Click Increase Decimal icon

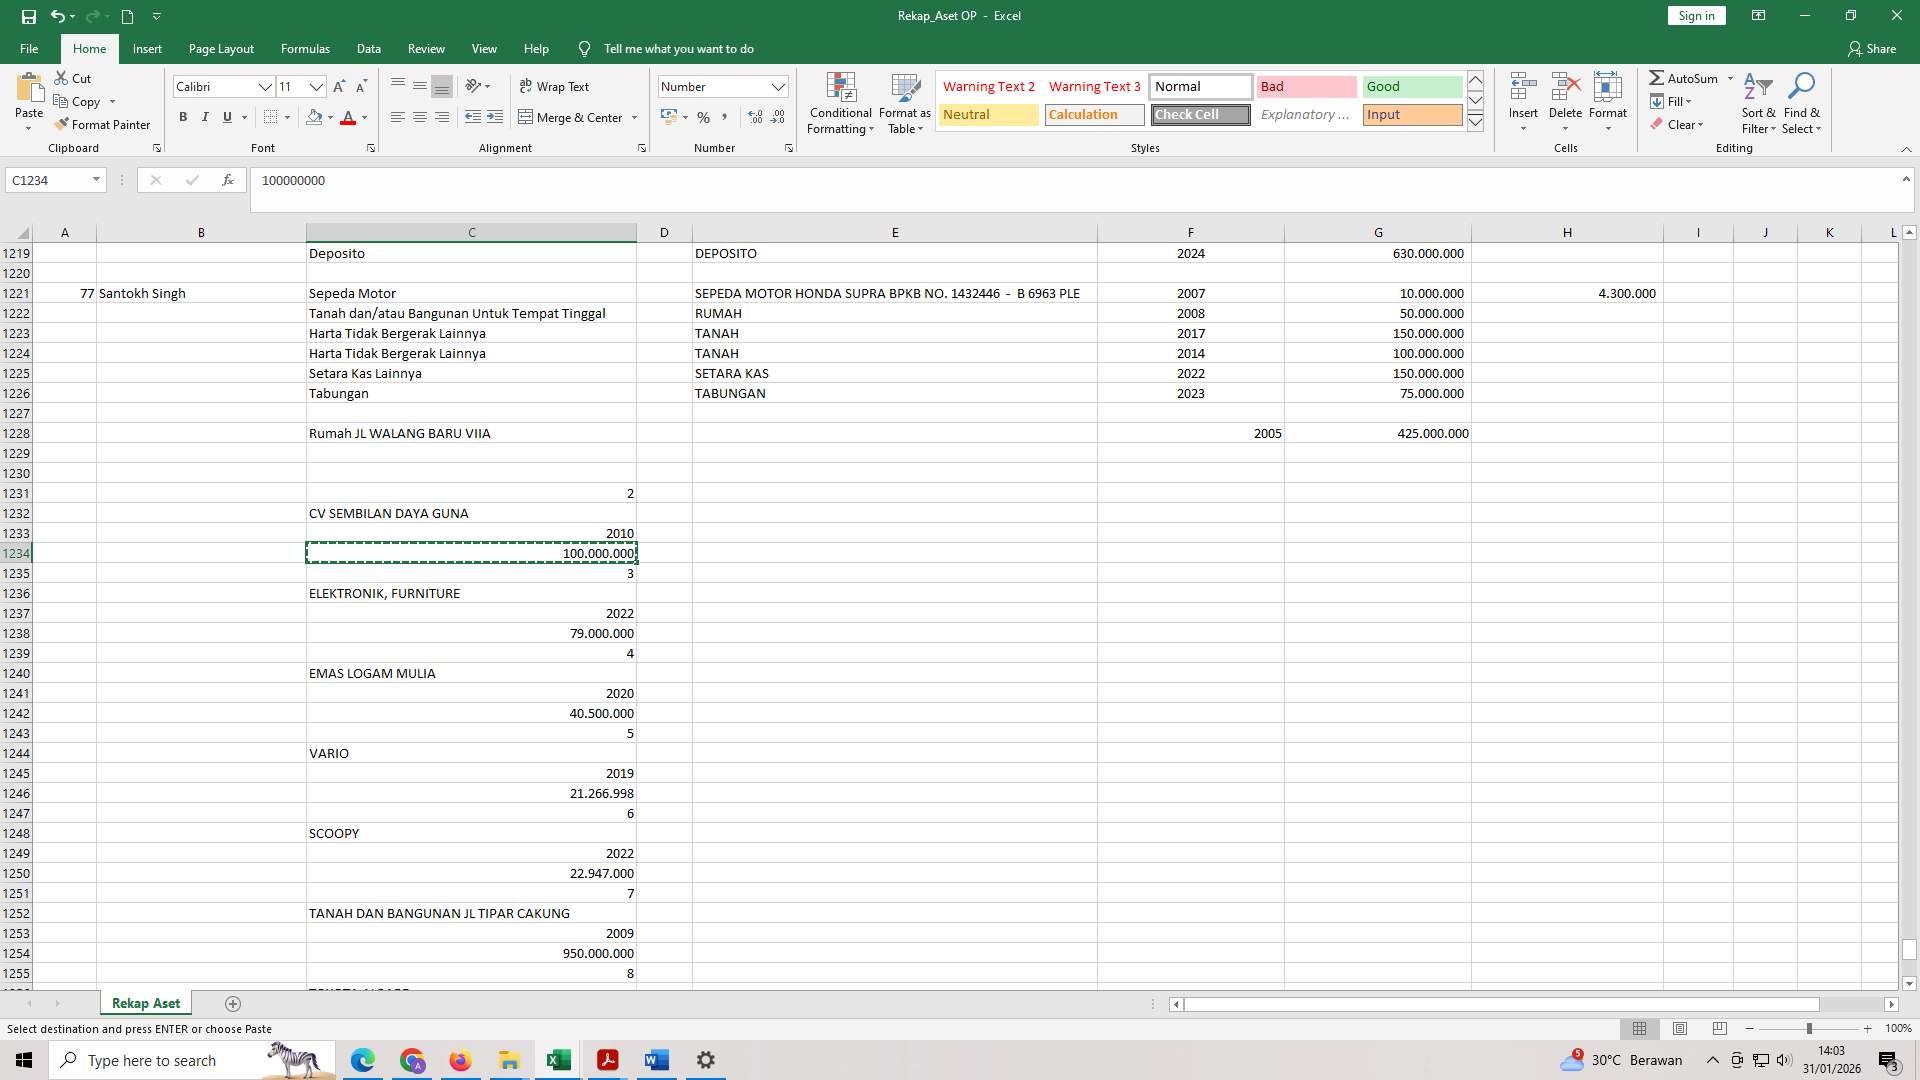(753, 117)
